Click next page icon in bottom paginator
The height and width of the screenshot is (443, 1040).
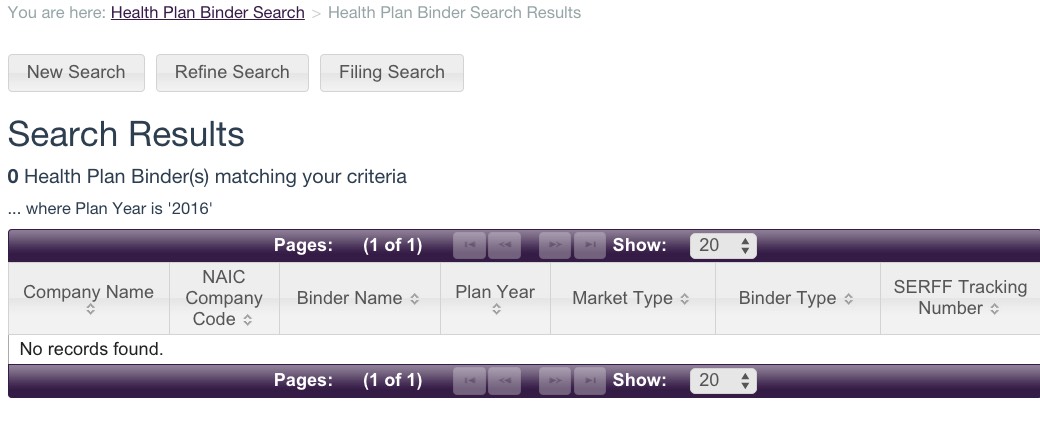click(555, 380)
